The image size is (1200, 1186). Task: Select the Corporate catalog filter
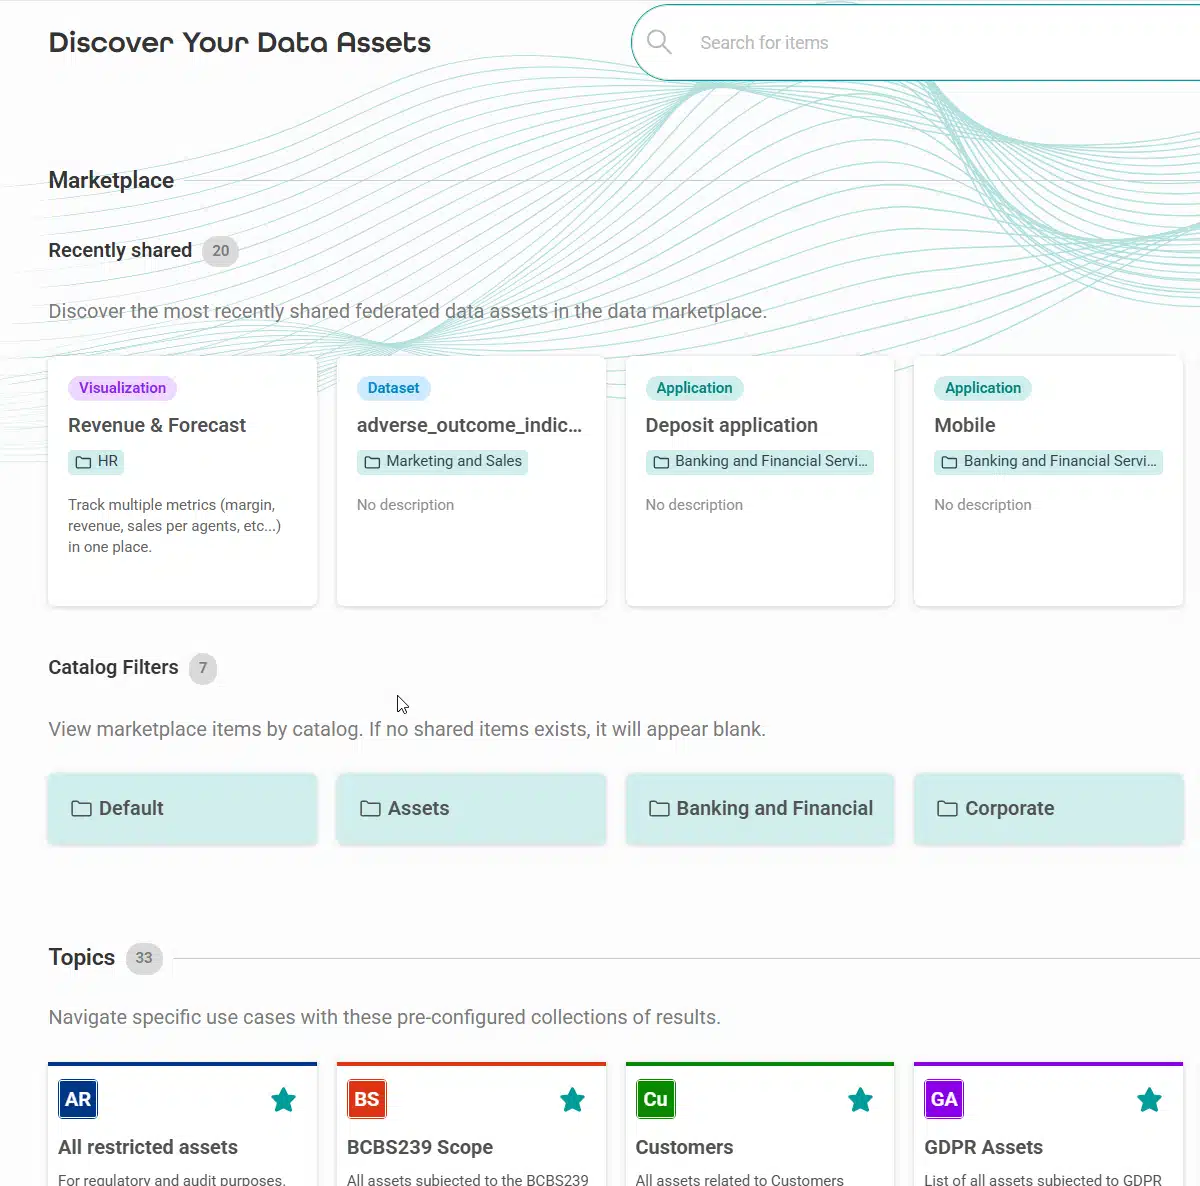[1048, 808]
